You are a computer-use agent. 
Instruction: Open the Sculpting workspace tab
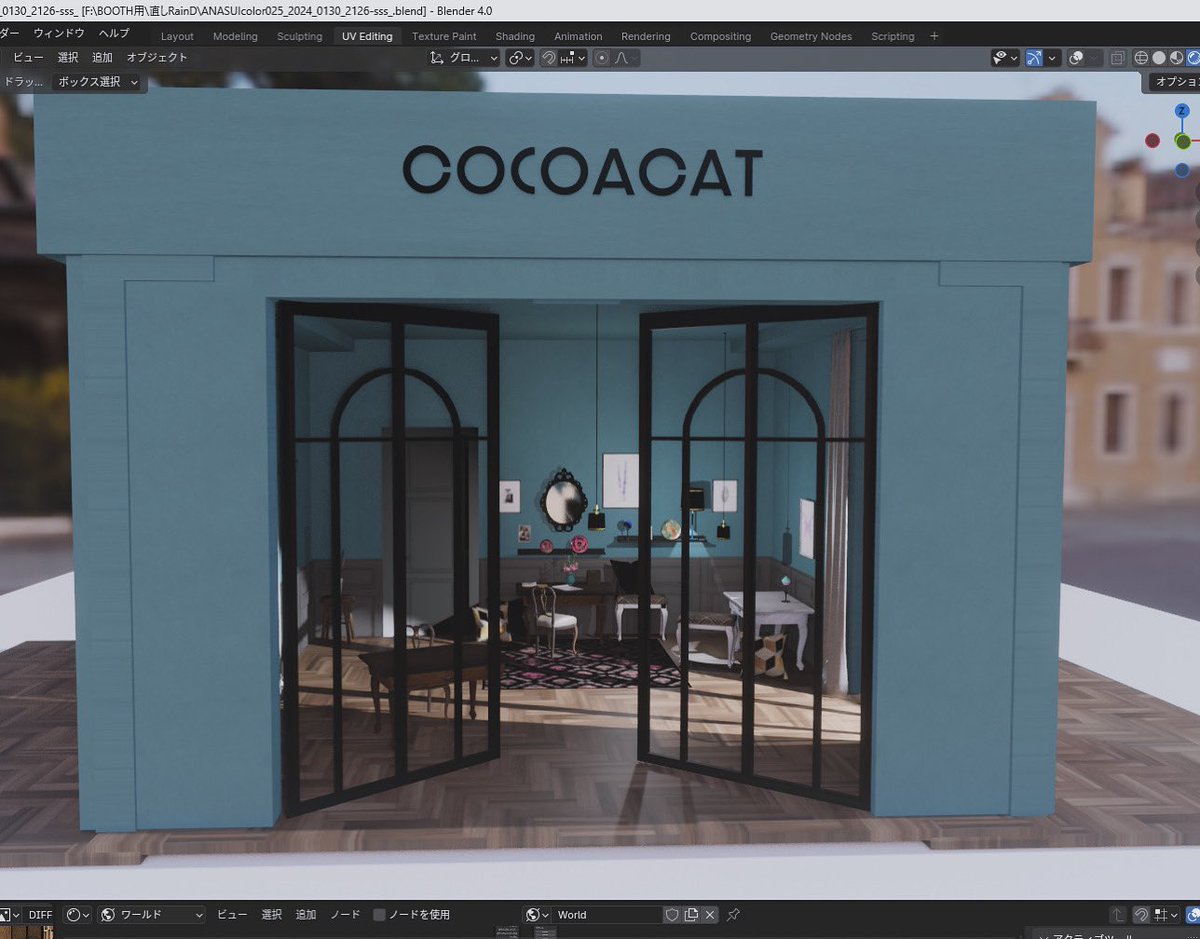point(300,36)
